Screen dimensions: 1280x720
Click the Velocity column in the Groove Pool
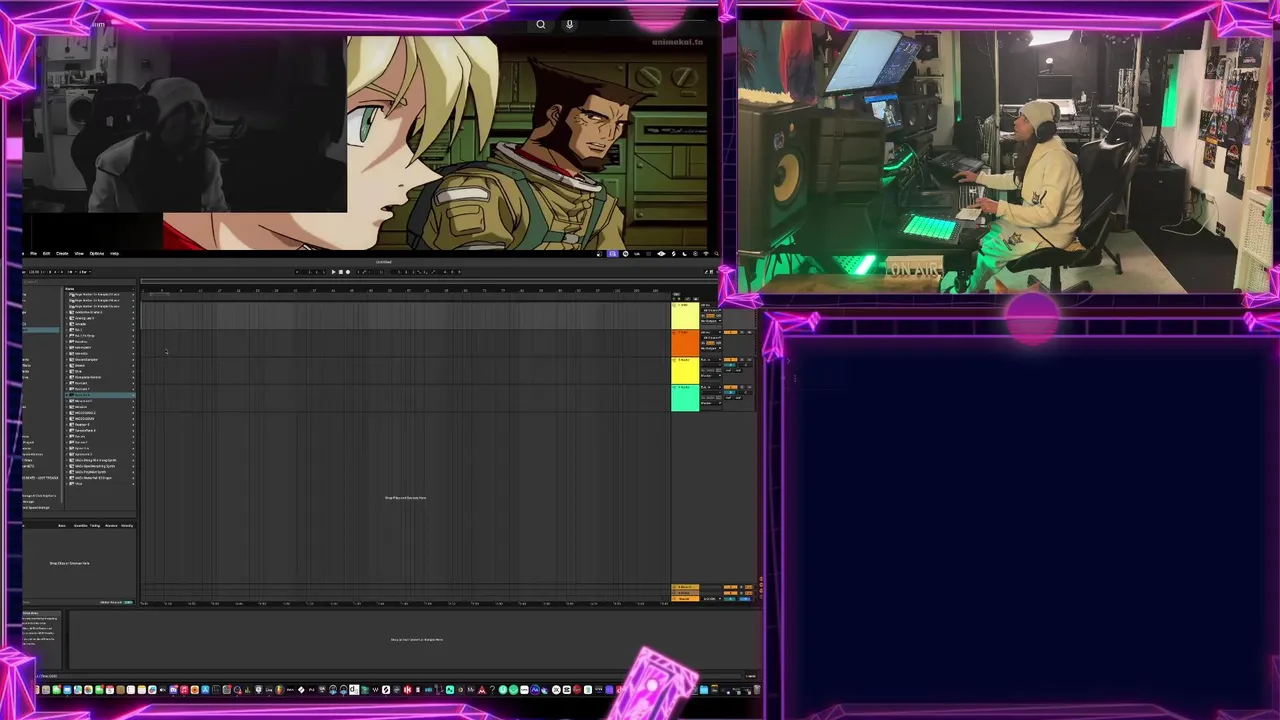pyautogui.click(x=127, y=526)
